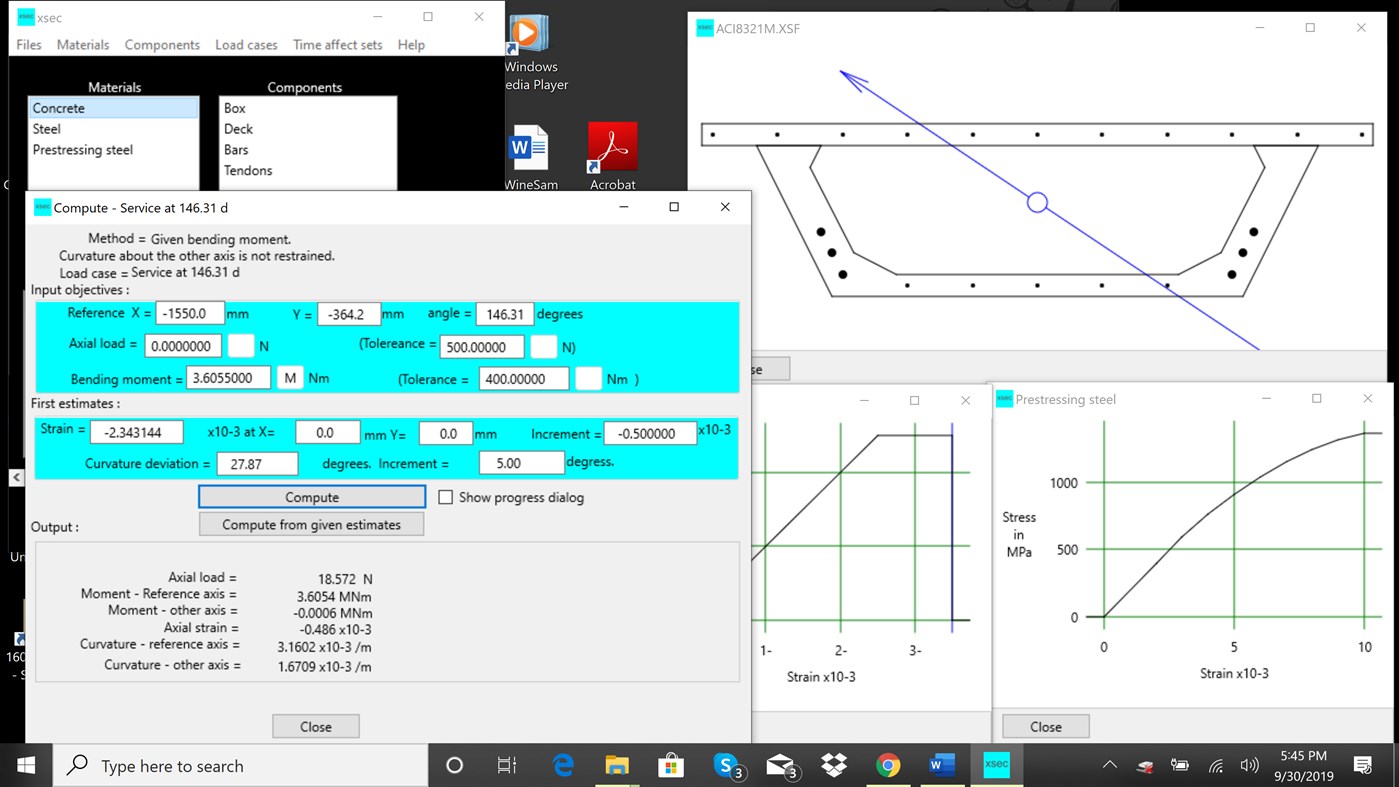1399x787 pixels.
Task: Open the xsec app from the taskbar
Action: click(x=995, y=764)
